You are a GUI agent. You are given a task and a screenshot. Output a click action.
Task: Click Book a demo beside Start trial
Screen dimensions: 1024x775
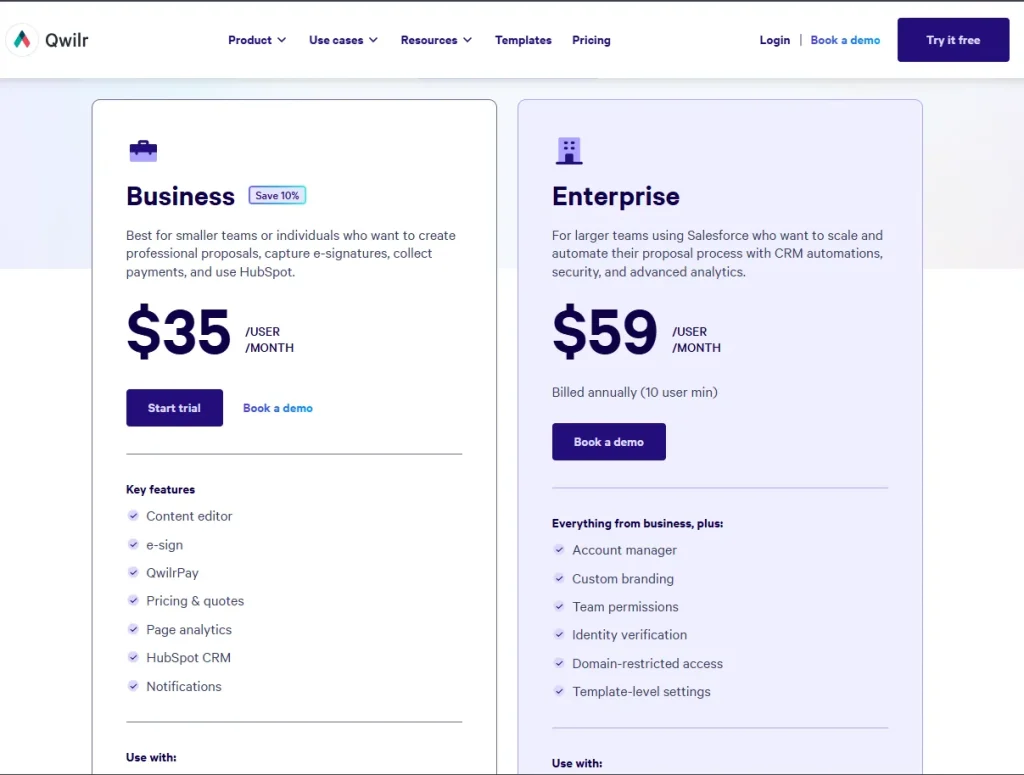pos(278,408)
